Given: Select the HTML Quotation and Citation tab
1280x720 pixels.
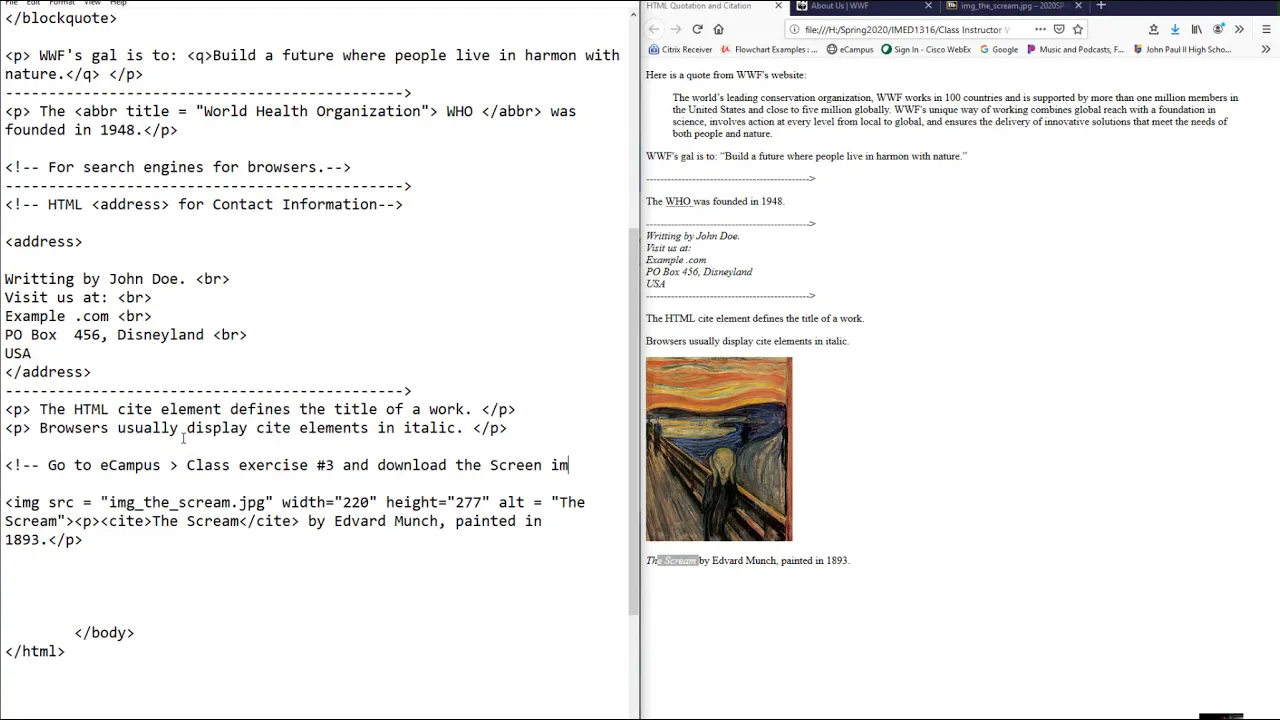Looking at the screenshot, I should coord(713,6).
